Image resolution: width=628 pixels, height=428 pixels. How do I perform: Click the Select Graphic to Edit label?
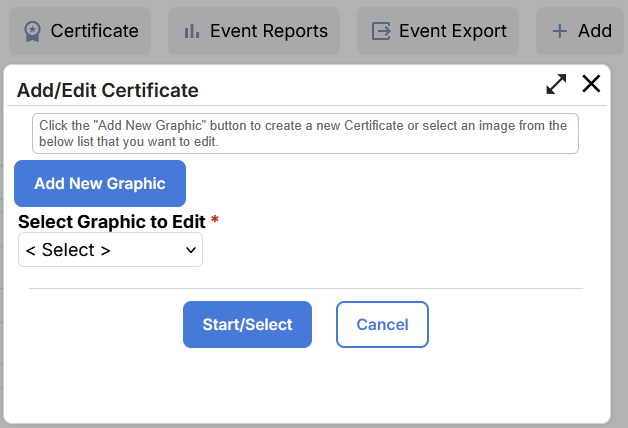112,222
